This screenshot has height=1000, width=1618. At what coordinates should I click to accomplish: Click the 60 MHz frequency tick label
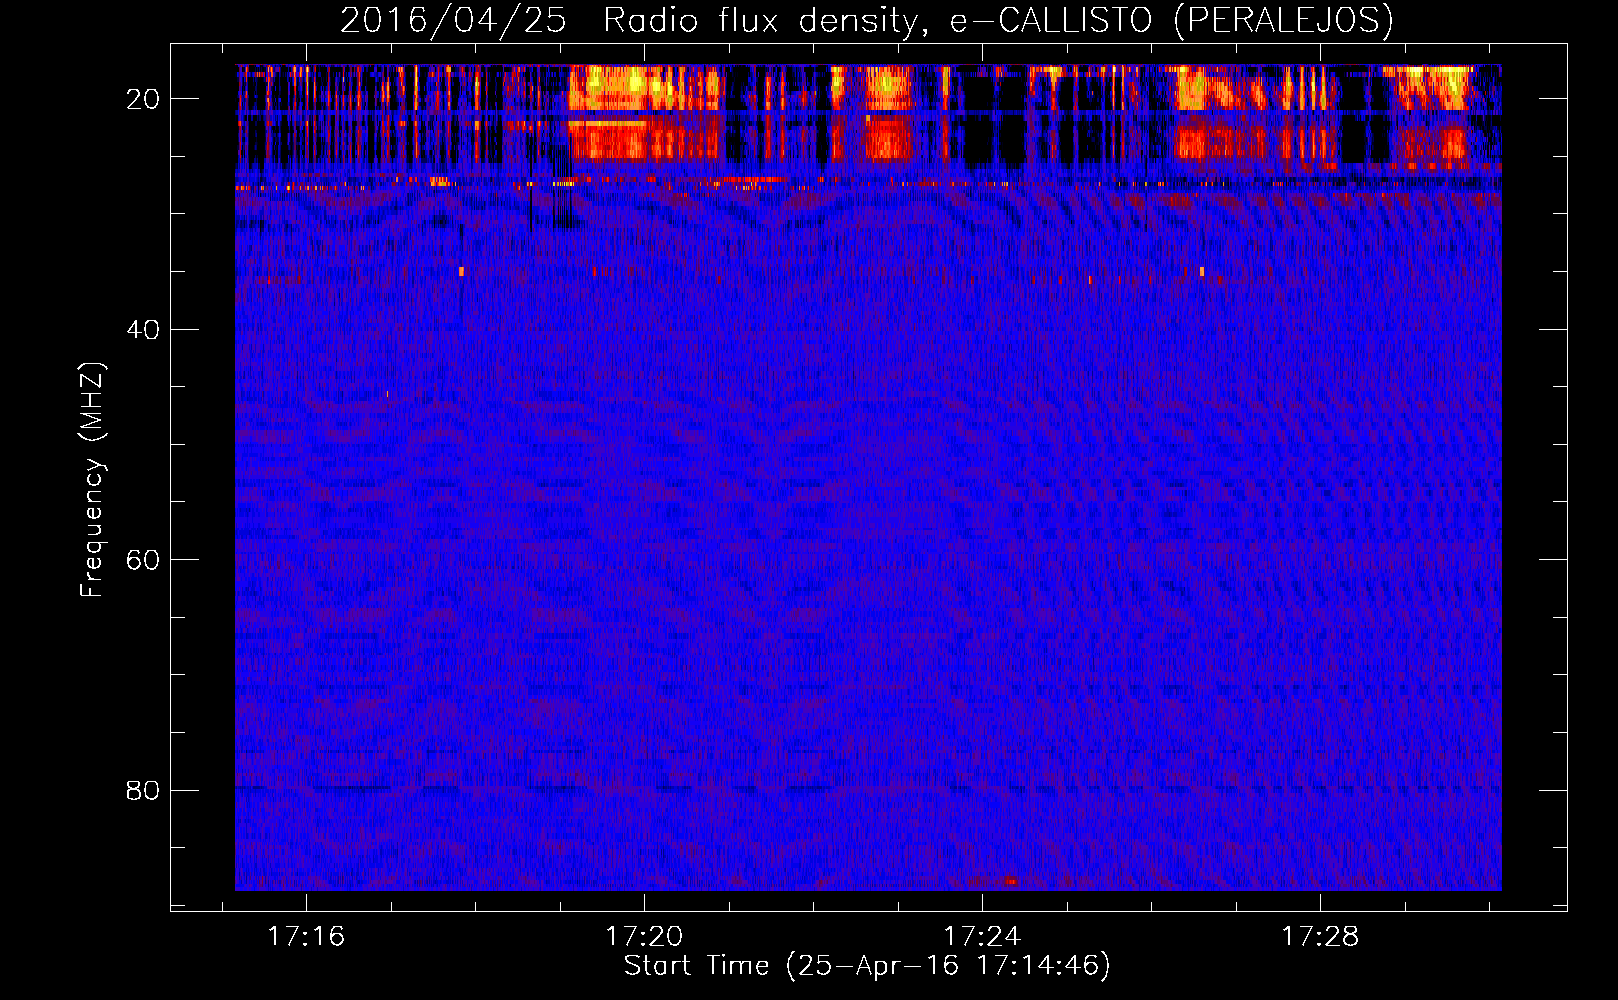143,560
